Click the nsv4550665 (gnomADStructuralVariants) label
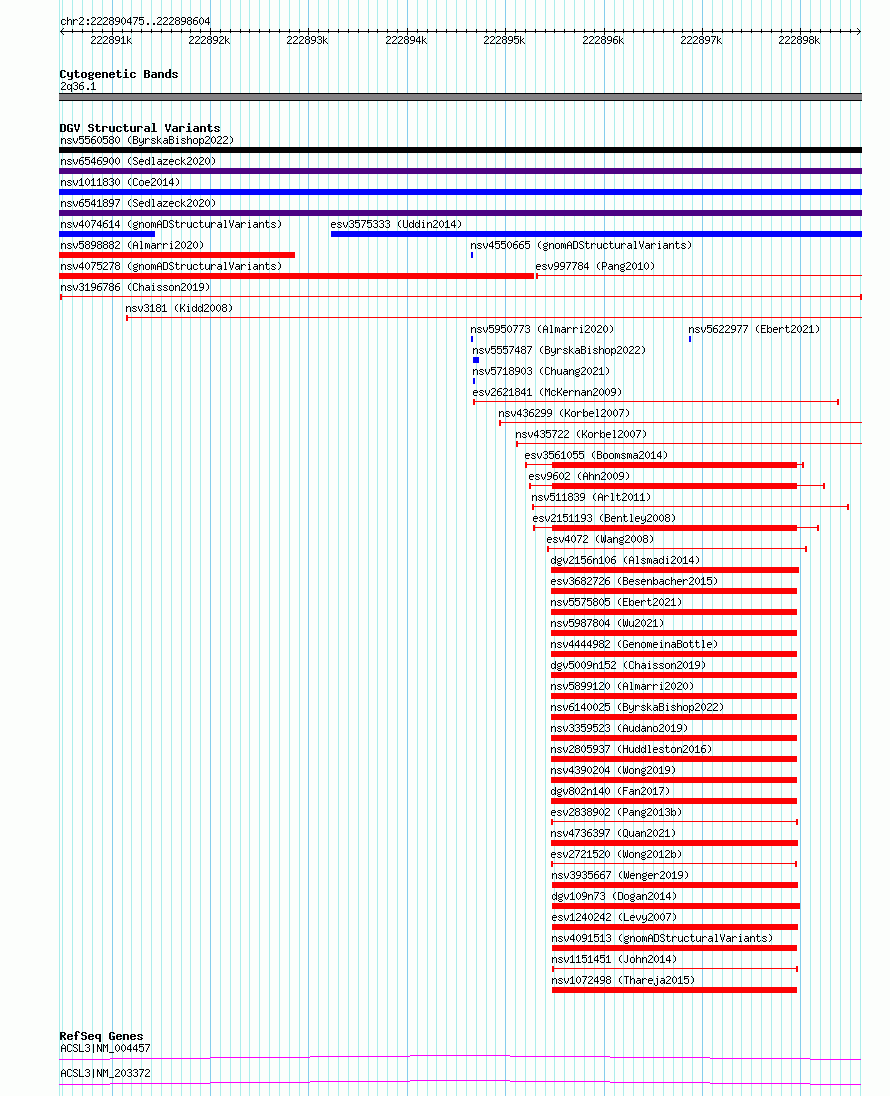 581,245
